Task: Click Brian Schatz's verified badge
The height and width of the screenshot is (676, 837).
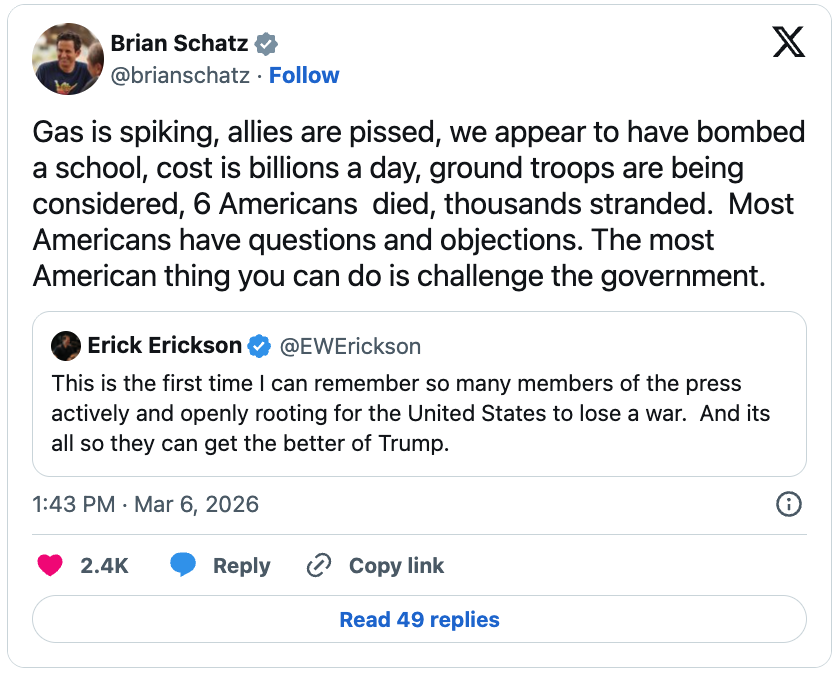Action: 266,44
